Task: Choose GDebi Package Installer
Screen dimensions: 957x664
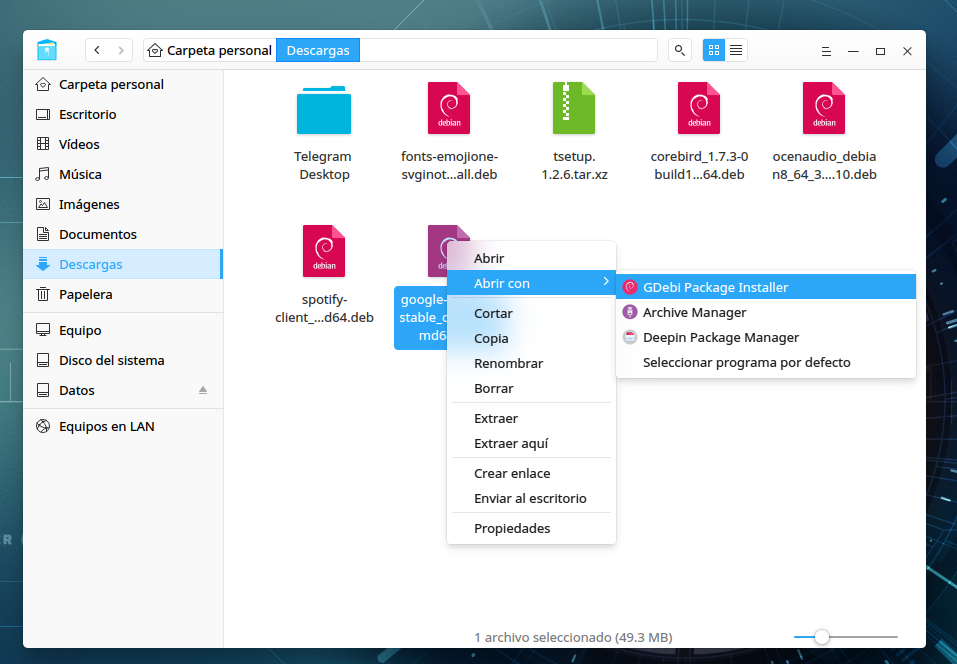Action: 715,287
